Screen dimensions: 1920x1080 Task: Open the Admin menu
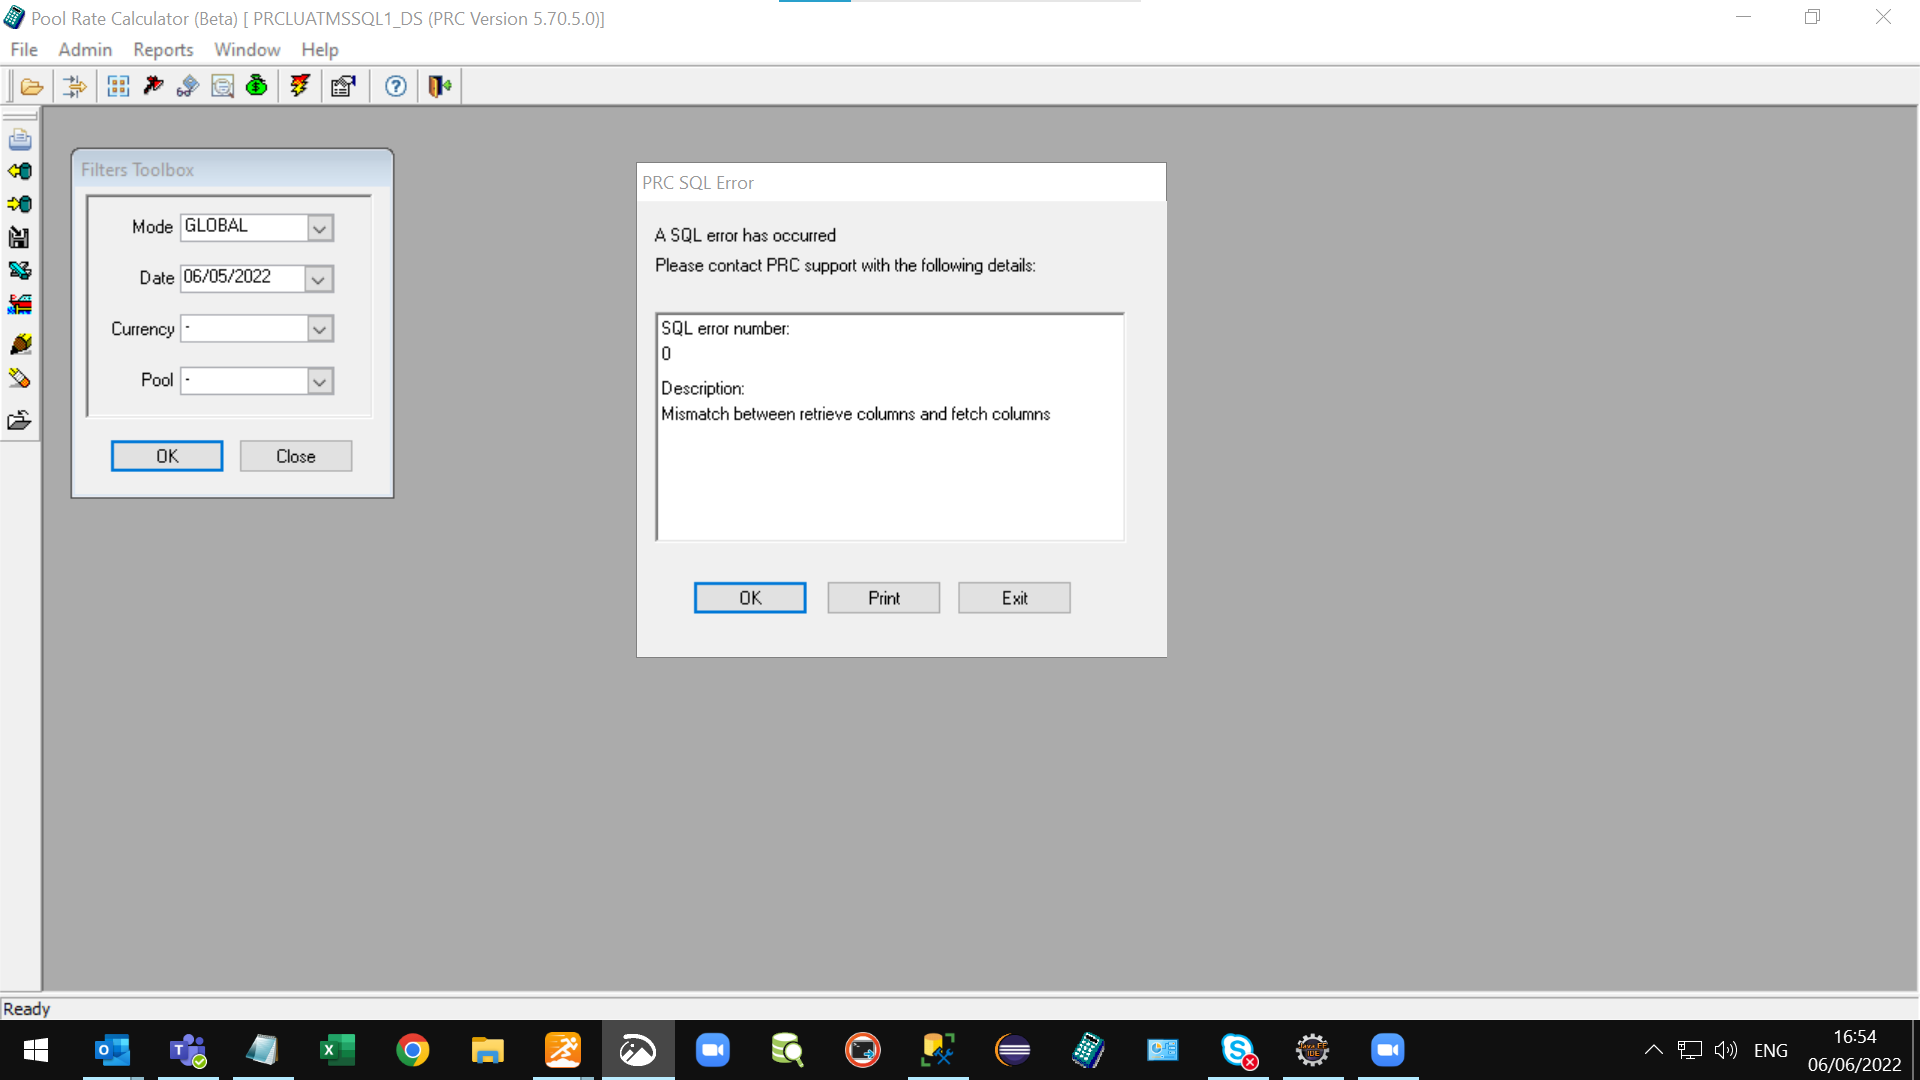click(85, 49)
